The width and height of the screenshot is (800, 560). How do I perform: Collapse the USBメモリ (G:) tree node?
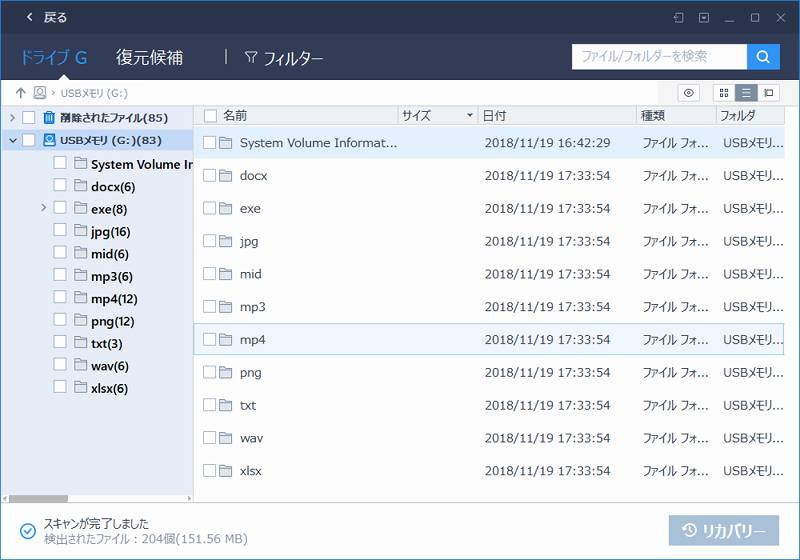coord(12,140)
